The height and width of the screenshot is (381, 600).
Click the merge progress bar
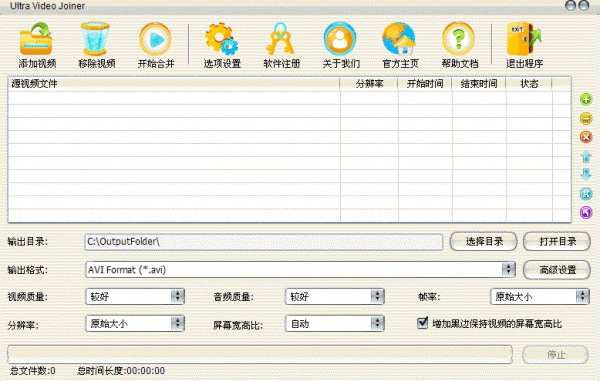pyautogui.click(x=260, y=355)
